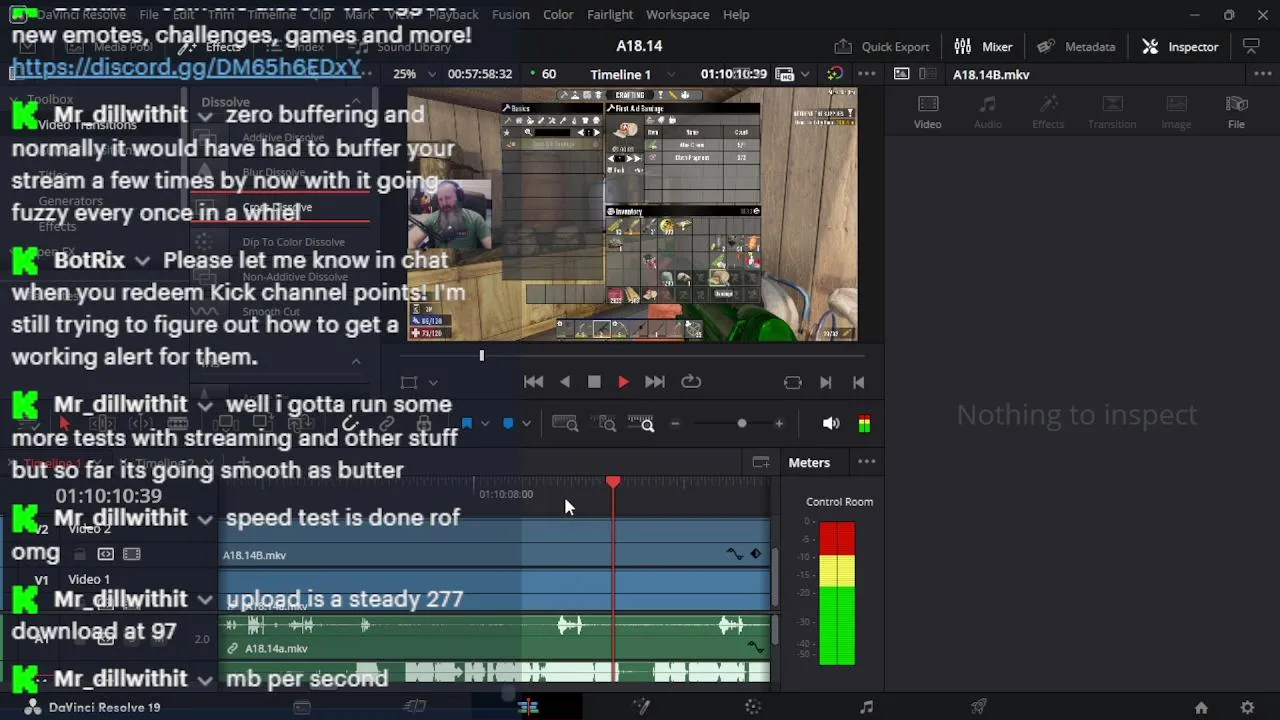The image size is (1280, 720).
Task: Click the Quick Export button
Action: click(x=882, y=46)
